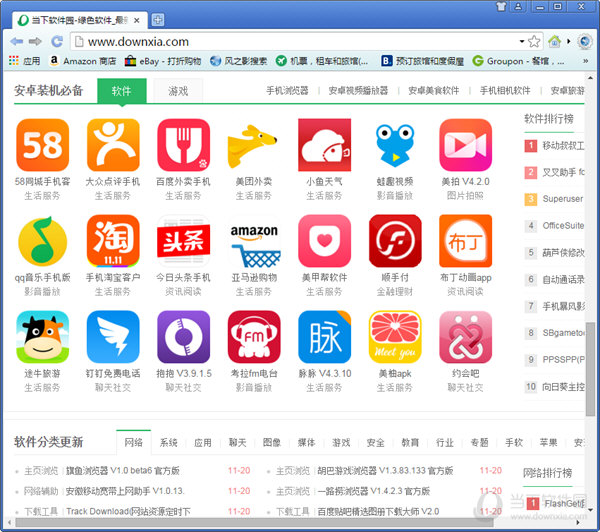The width and height of the screenshot is (600, 532).
Task: Switch to 聊天 category tab
Action: pos(237,442)
